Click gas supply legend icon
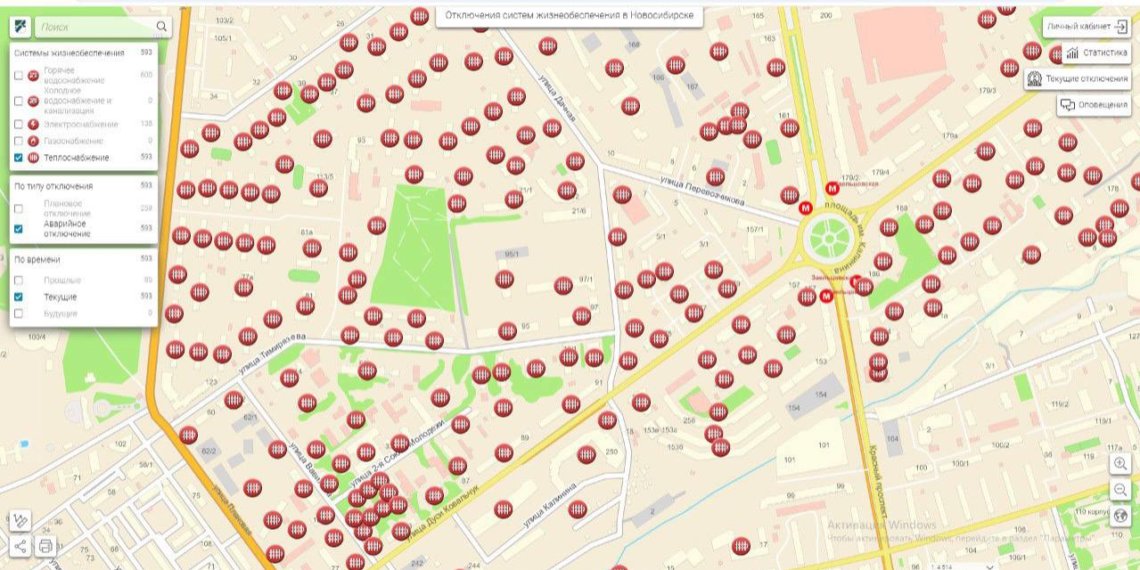Screen dimensions: 1140x570 click(33, 141)
